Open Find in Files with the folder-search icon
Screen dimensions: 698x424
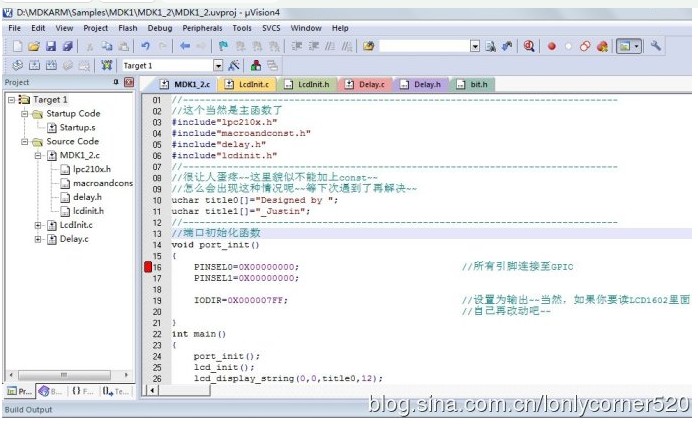coord(368,46)
